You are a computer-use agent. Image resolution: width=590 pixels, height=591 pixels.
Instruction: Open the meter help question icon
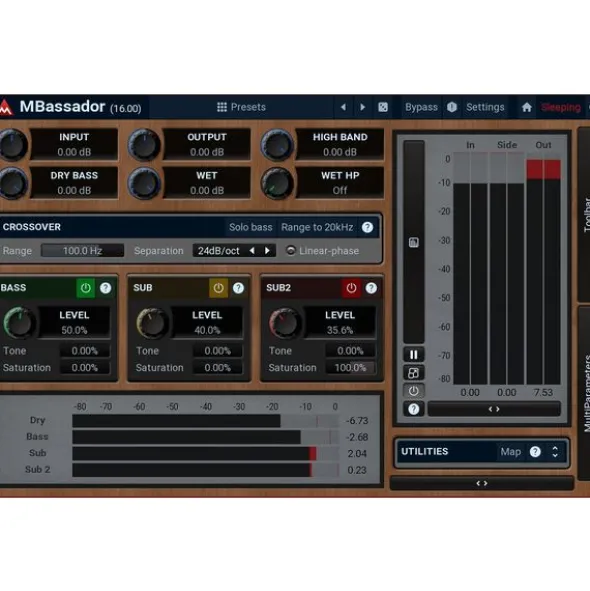tap(414, 409)
